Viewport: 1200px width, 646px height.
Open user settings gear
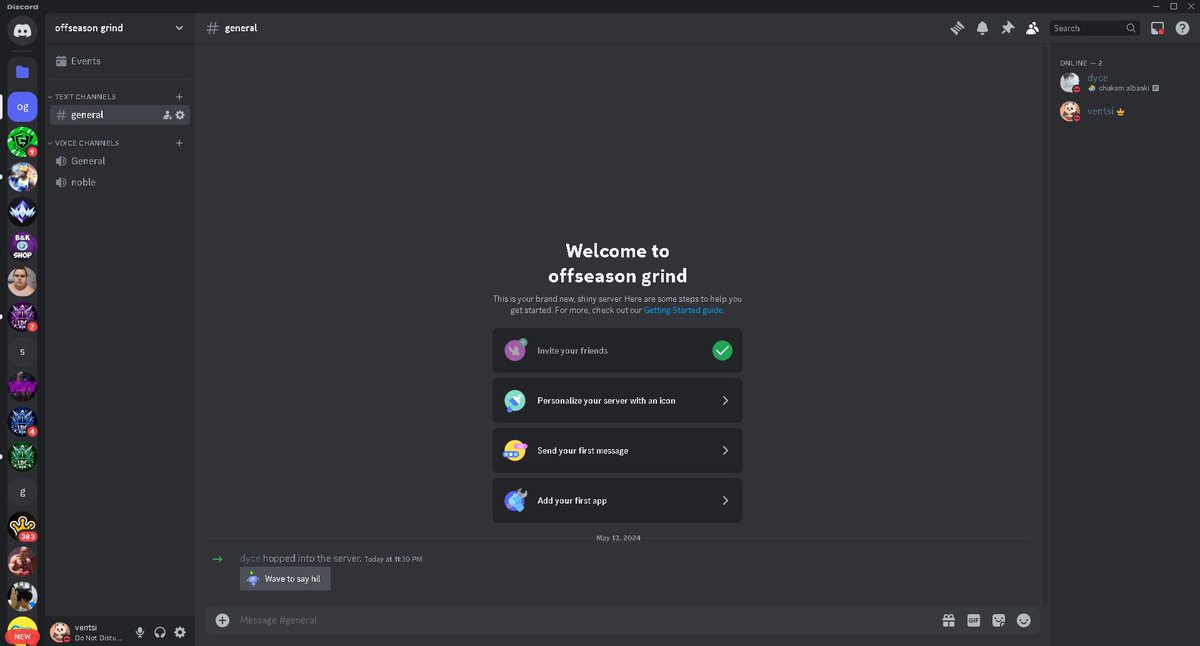pyautogui.click(x=180, y=632)
